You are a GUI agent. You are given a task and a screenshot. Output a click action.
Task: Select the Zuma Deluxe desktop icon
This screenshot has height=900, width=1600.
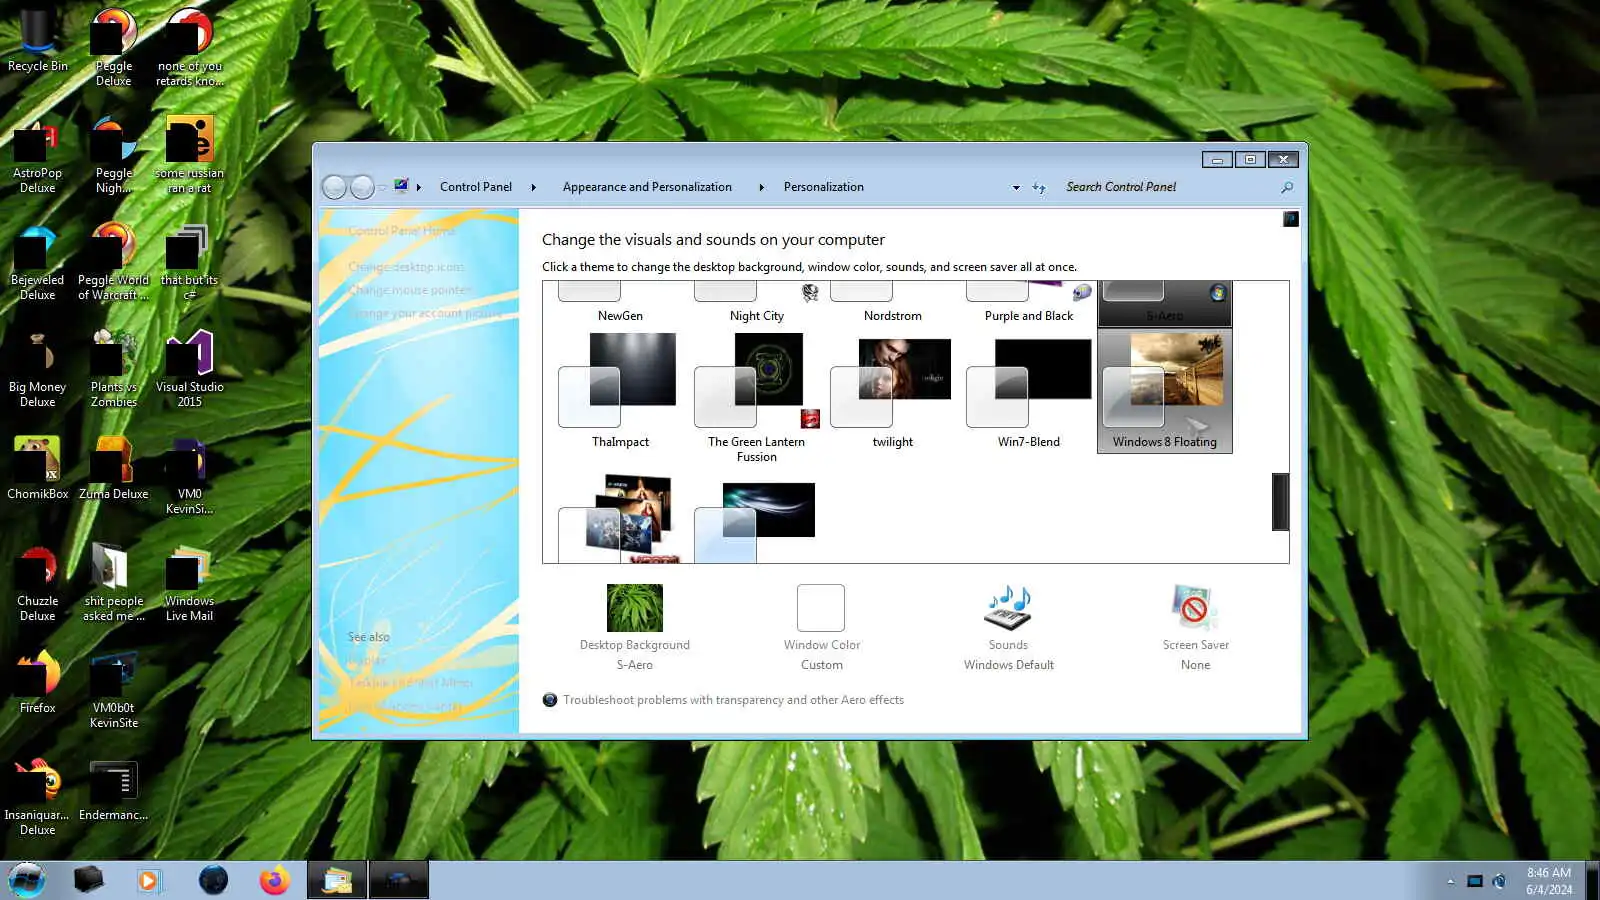pos(114,468)
